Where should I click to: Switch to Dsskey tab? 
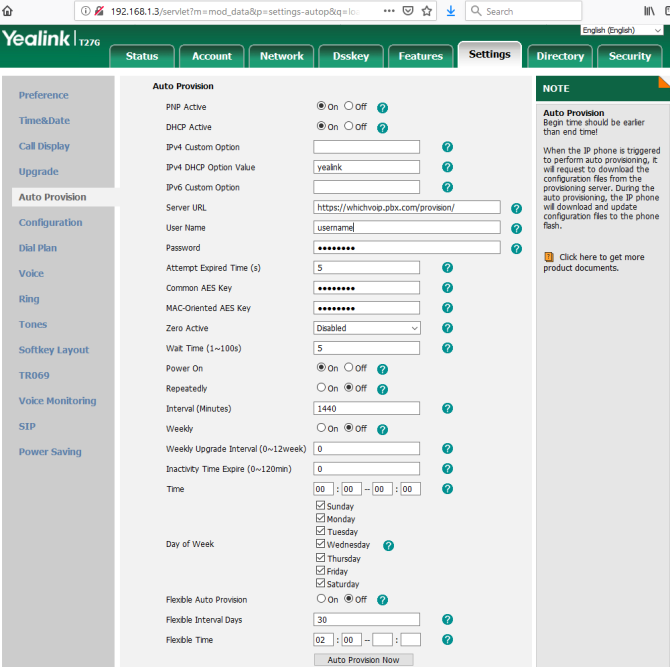[351, 56]
